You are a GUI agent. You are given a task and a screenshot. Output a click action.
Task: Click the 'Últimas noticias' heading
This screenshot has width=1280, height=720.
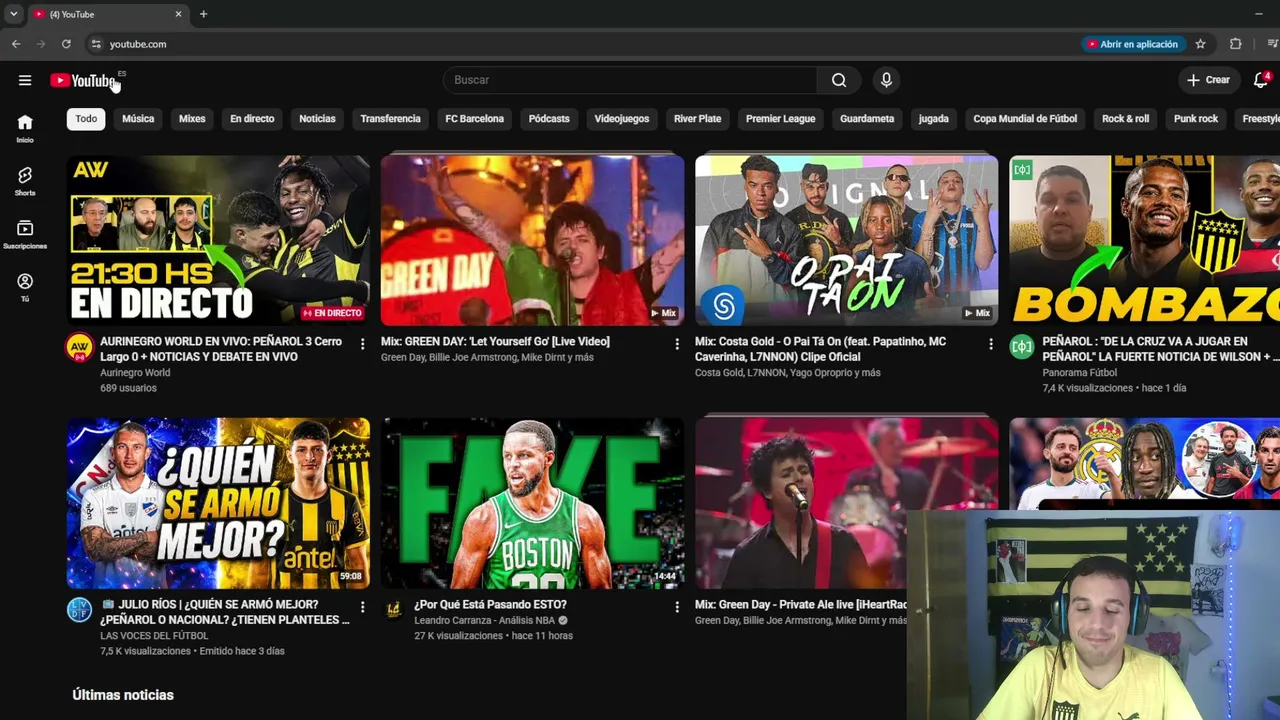click(x=123, y=695)
